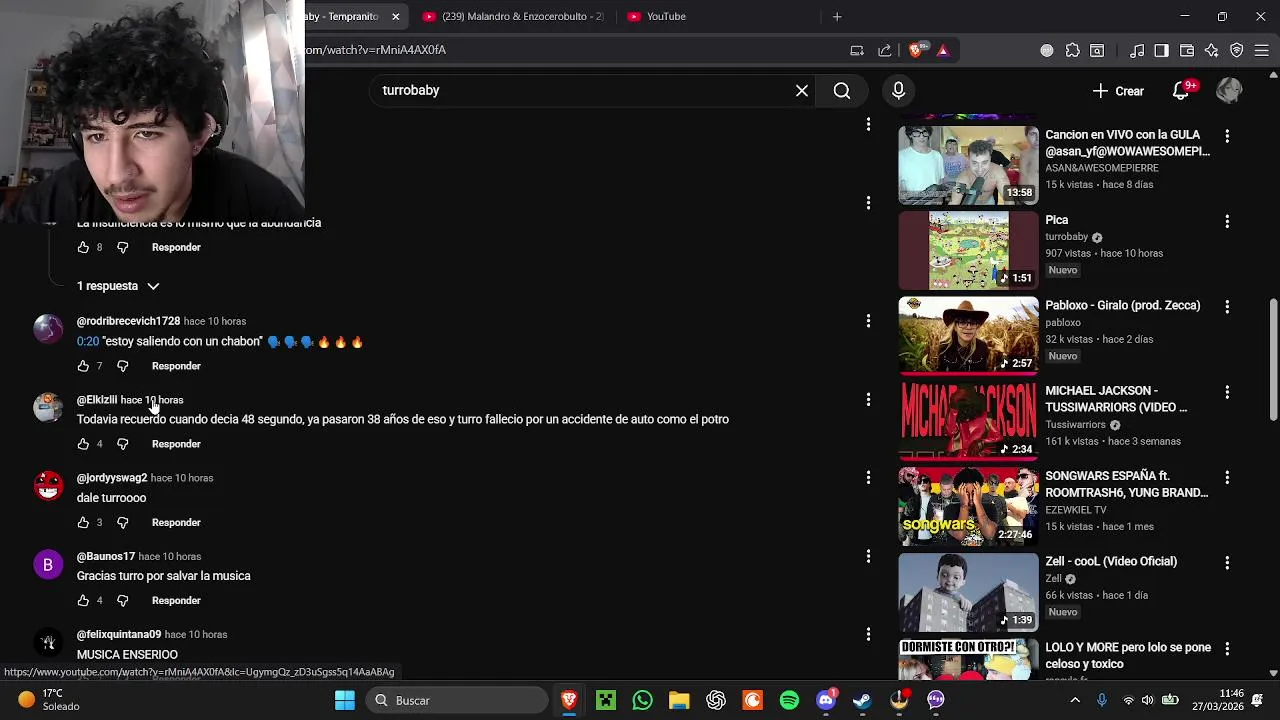Dislike the @Baunos17 comment

[x=123, y=600]
